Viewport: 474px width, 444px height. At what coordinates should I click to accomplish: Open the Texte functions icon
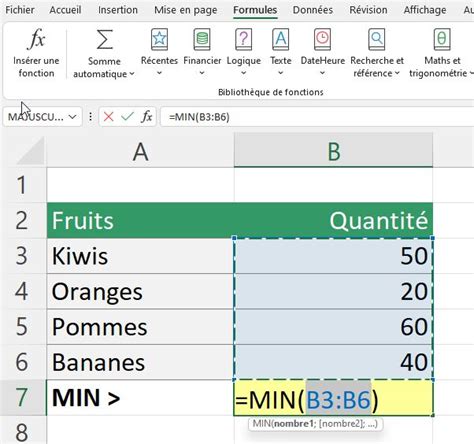[x=281, y=39]
